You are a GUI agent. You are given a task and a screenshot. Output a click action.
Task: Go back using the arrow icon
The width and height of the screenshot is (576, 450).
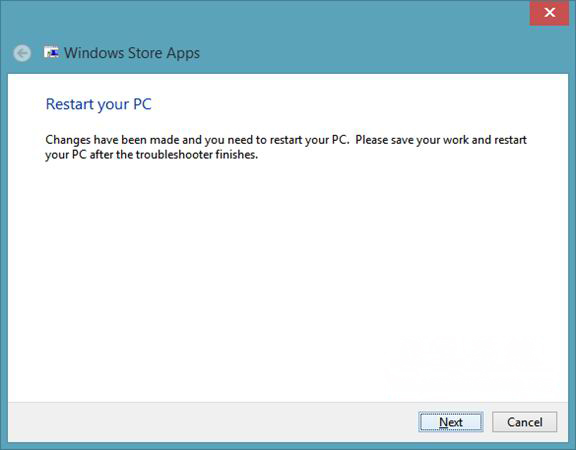[x=22, y=54]
